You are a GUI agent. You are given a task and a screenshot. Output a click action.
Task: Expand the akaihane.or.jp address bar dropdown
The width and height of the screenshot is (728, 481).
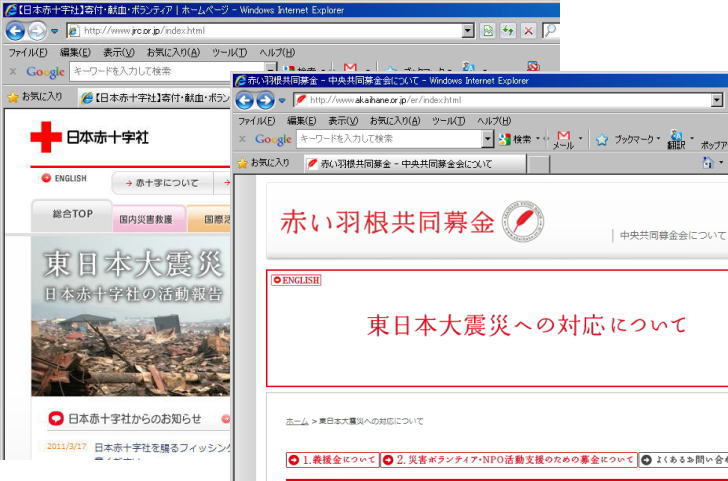[717, 100]
